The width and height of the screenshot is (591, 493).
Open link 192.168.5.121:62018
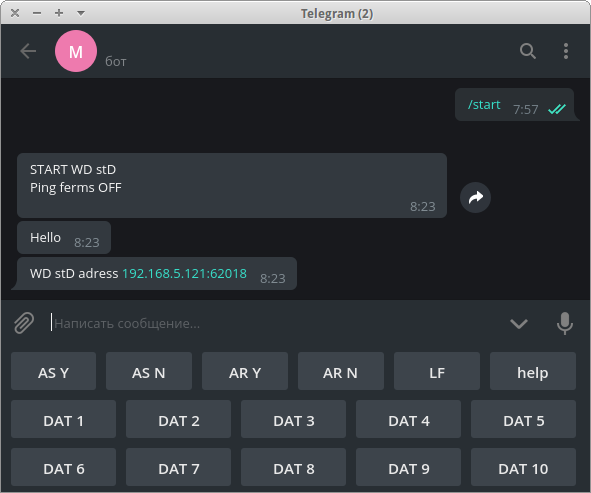tap(184, 273)
